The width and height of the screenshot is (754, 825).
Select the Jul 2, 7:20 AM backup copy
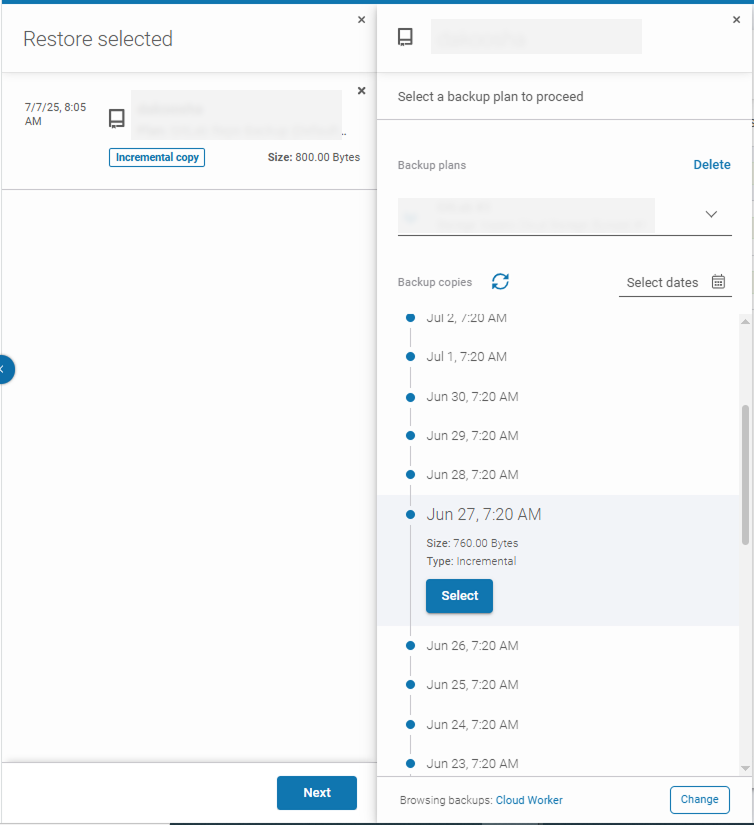[x=466, y=318]
